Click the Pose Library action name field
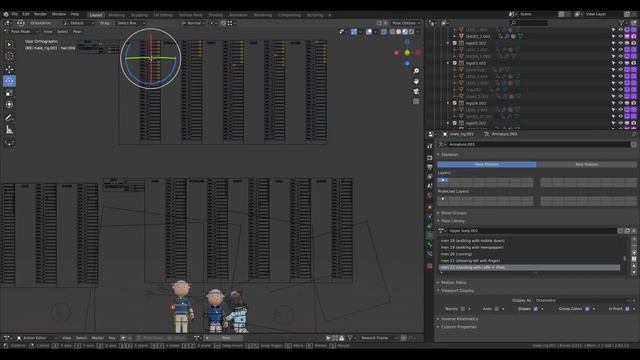This screenshot has width=640, height=360. pos(532,231)
